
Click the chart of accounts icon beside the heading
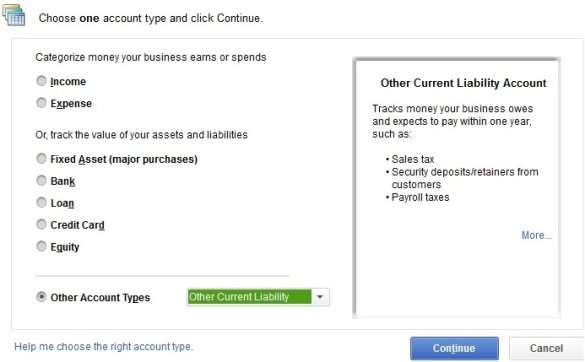(14, 15)
